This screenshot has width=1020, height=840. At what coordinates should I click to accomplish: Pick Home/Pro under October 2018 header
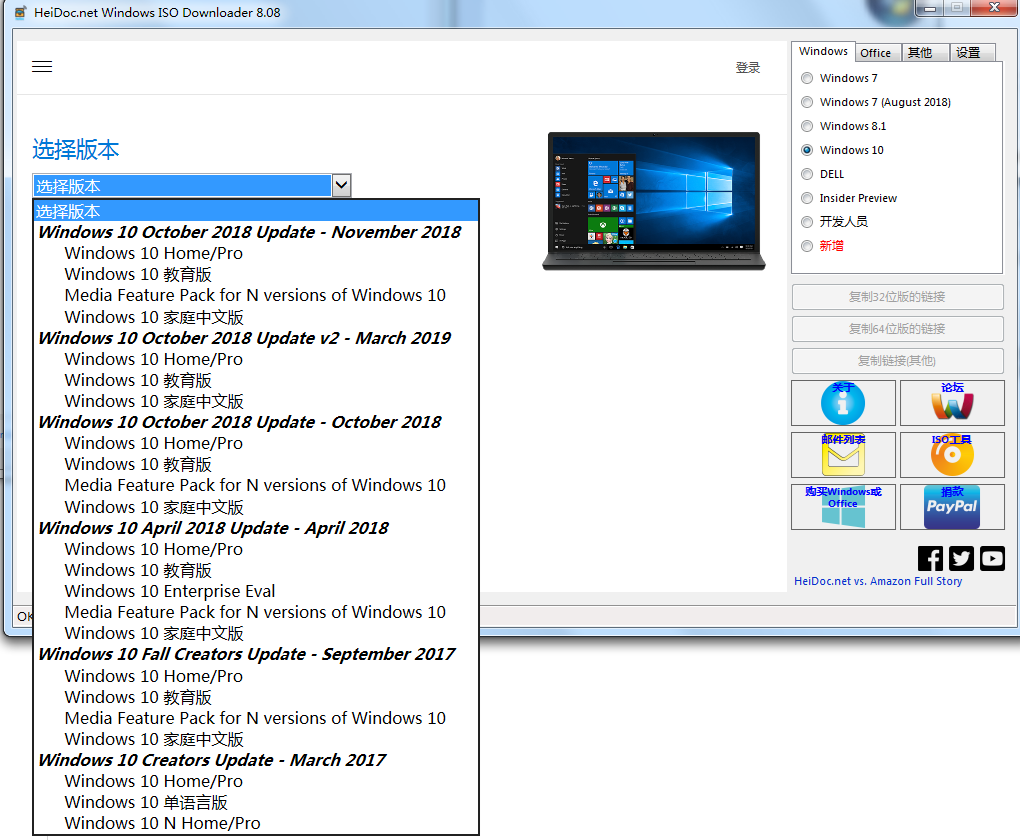pyautogui.click(x=256, y=443)
